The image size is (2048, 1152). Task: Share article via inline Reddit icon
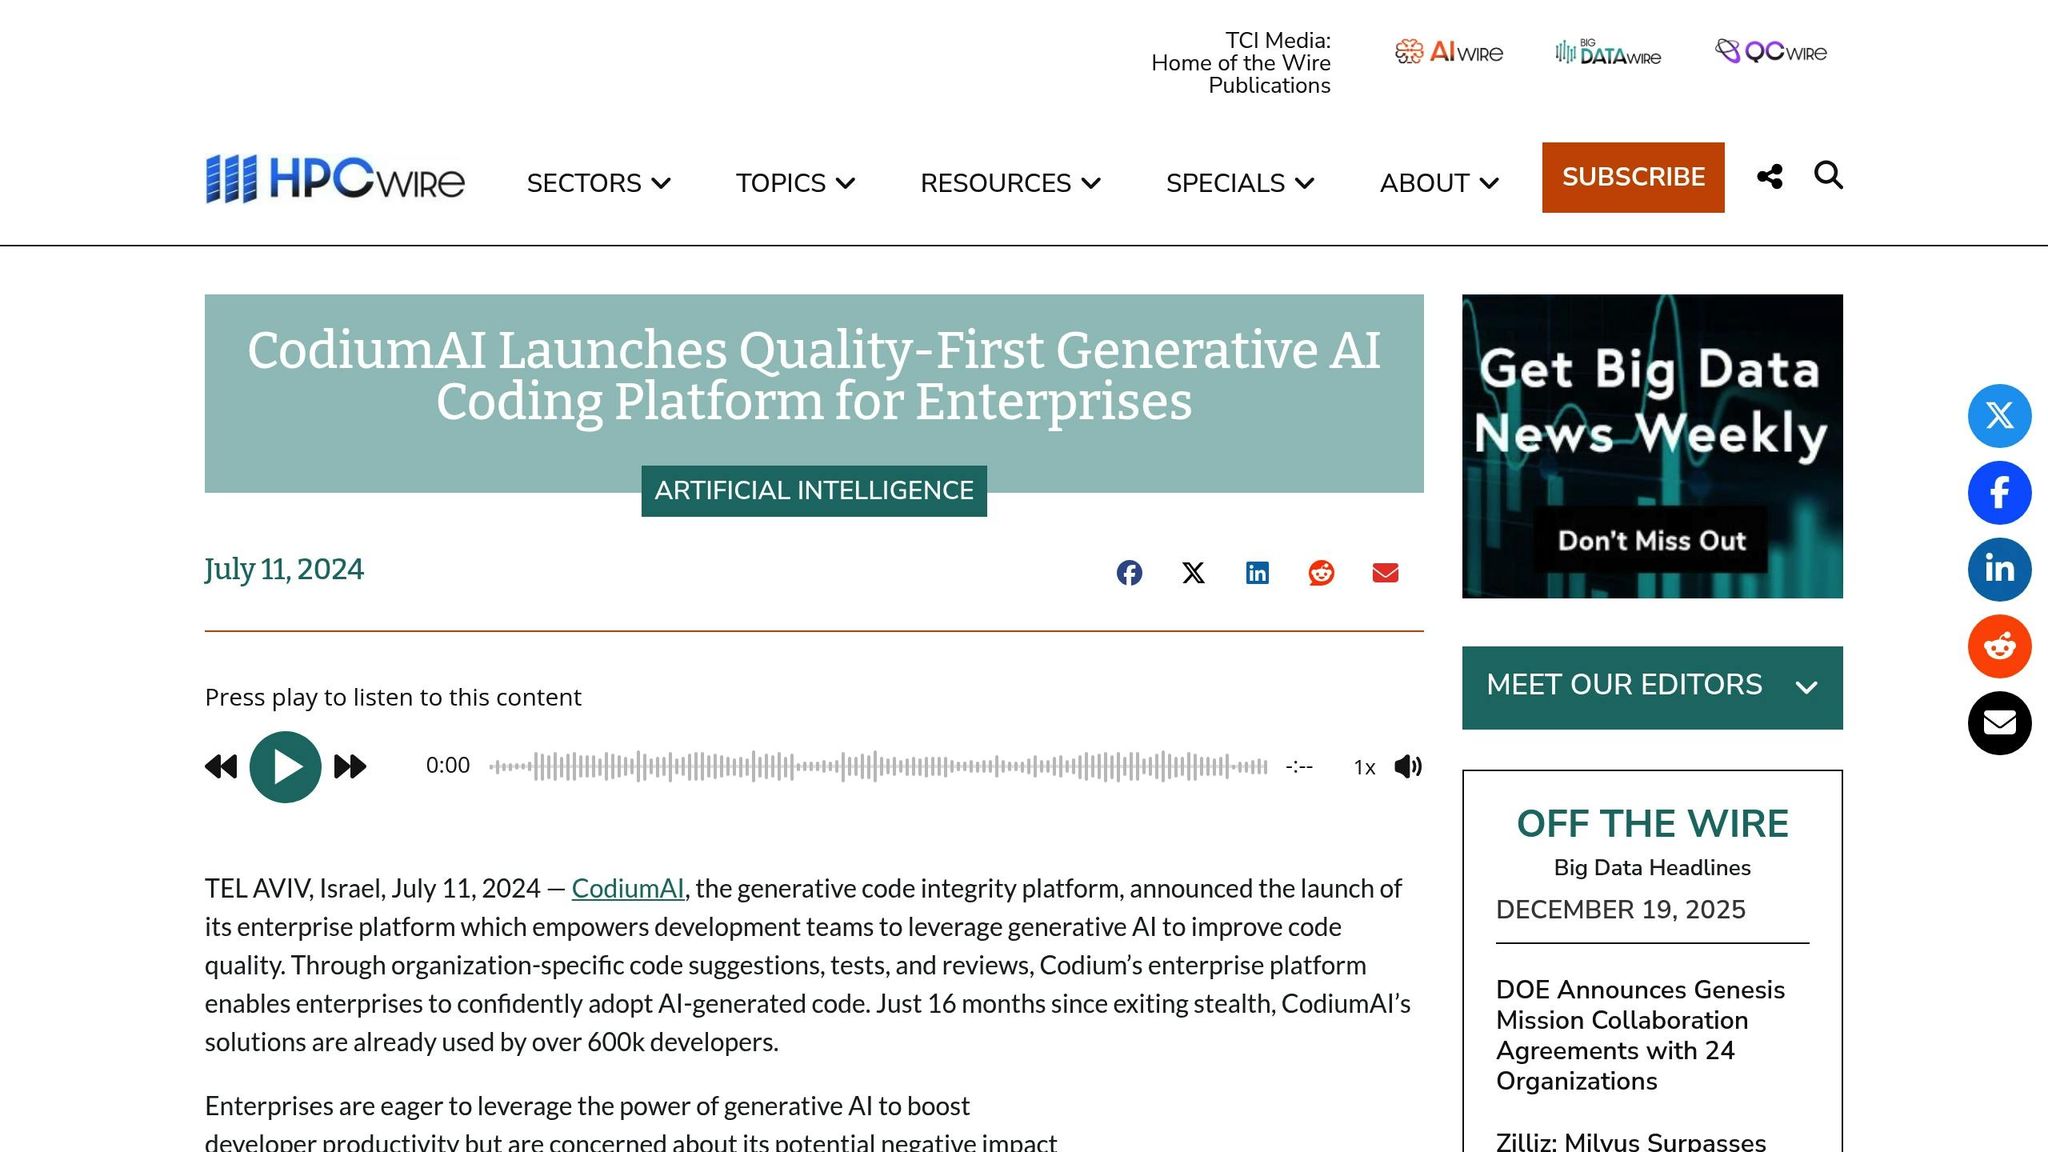click(1321, 573)
